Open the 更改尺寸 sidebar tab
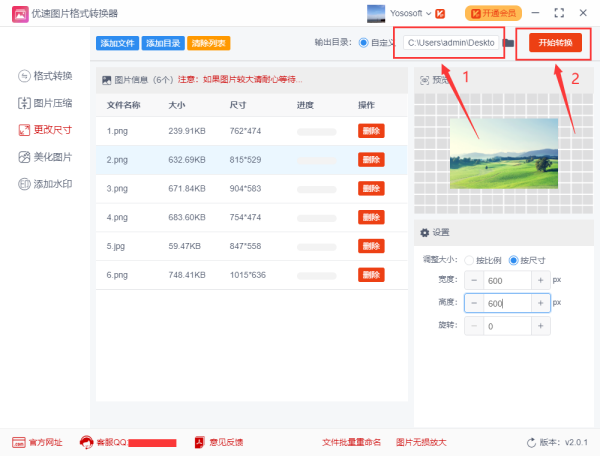 45,130
